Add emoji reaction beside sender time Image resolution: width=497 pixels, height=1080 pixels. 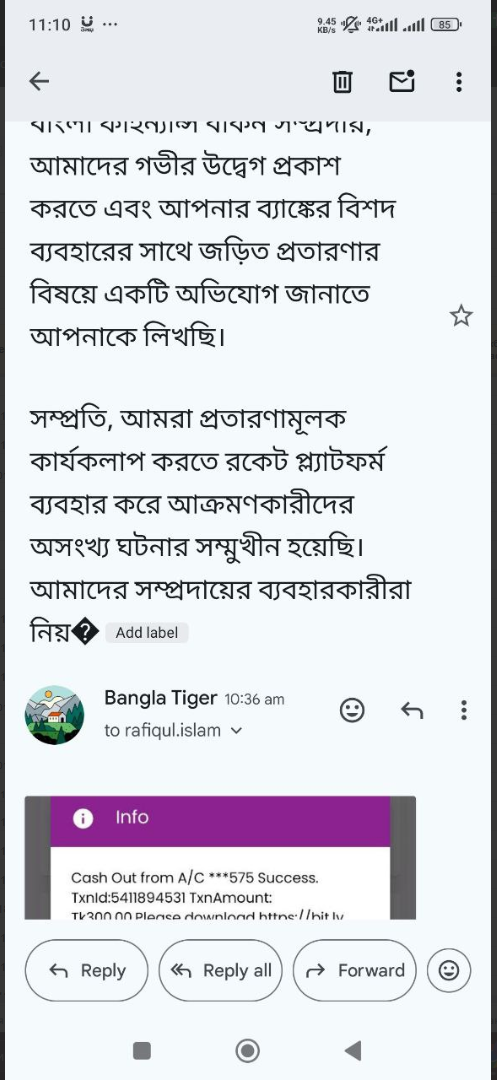(352, 710)
